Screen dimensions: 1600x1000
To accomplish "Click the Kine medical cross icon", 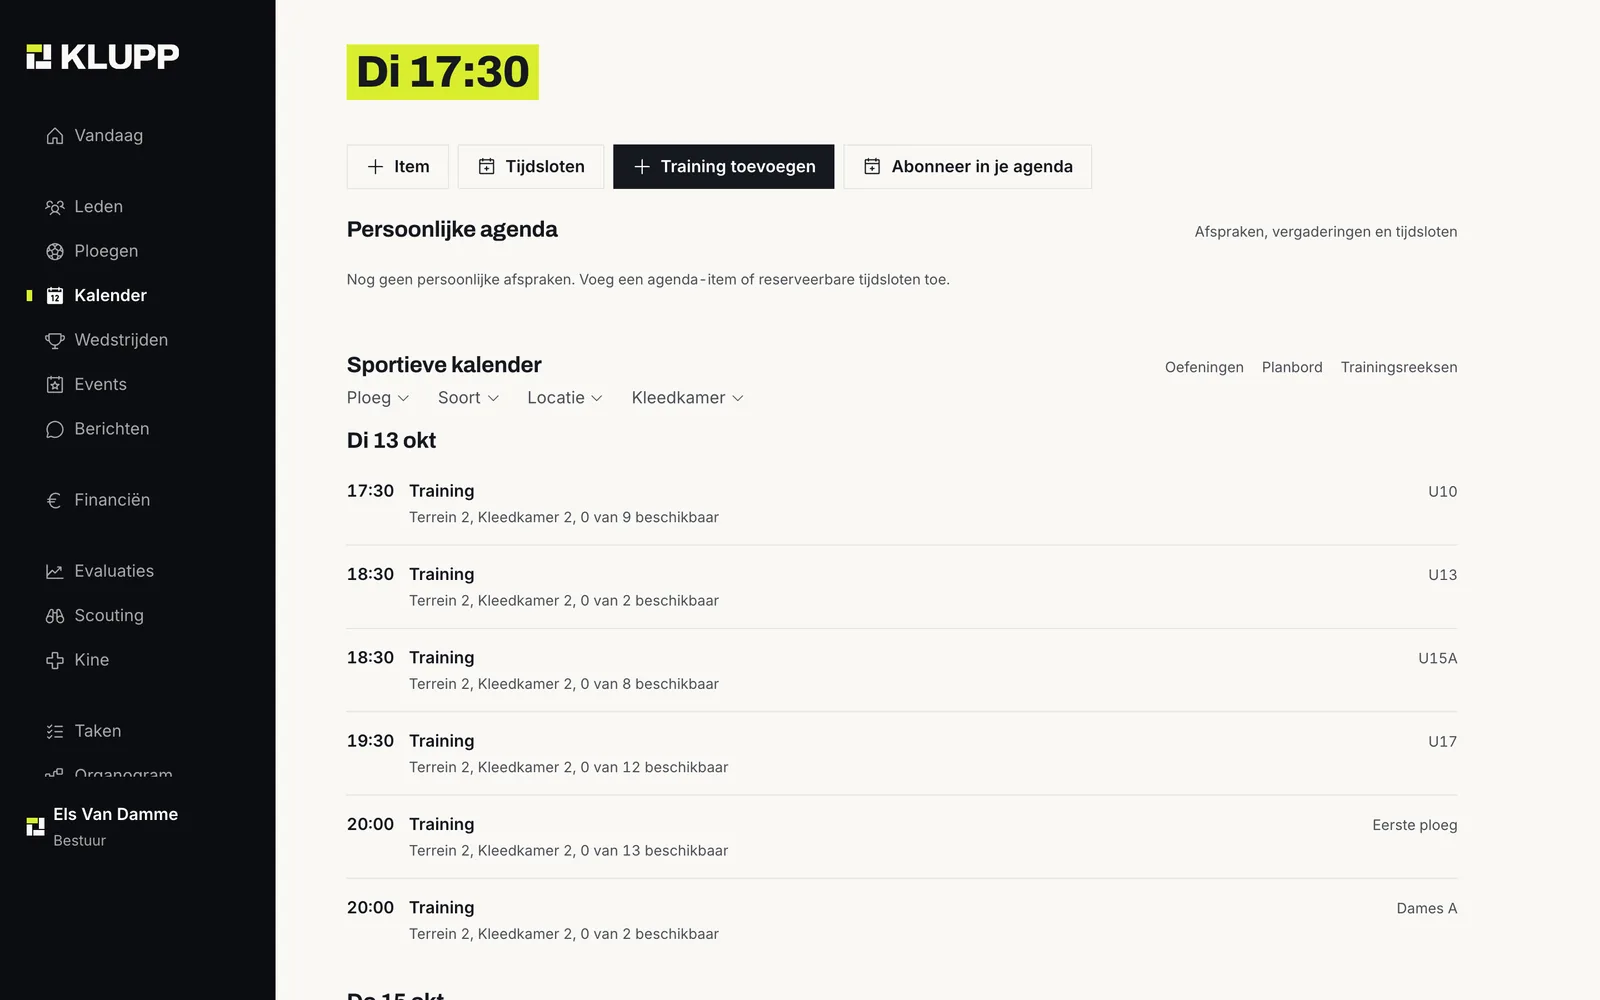I will tap(55, 660).
